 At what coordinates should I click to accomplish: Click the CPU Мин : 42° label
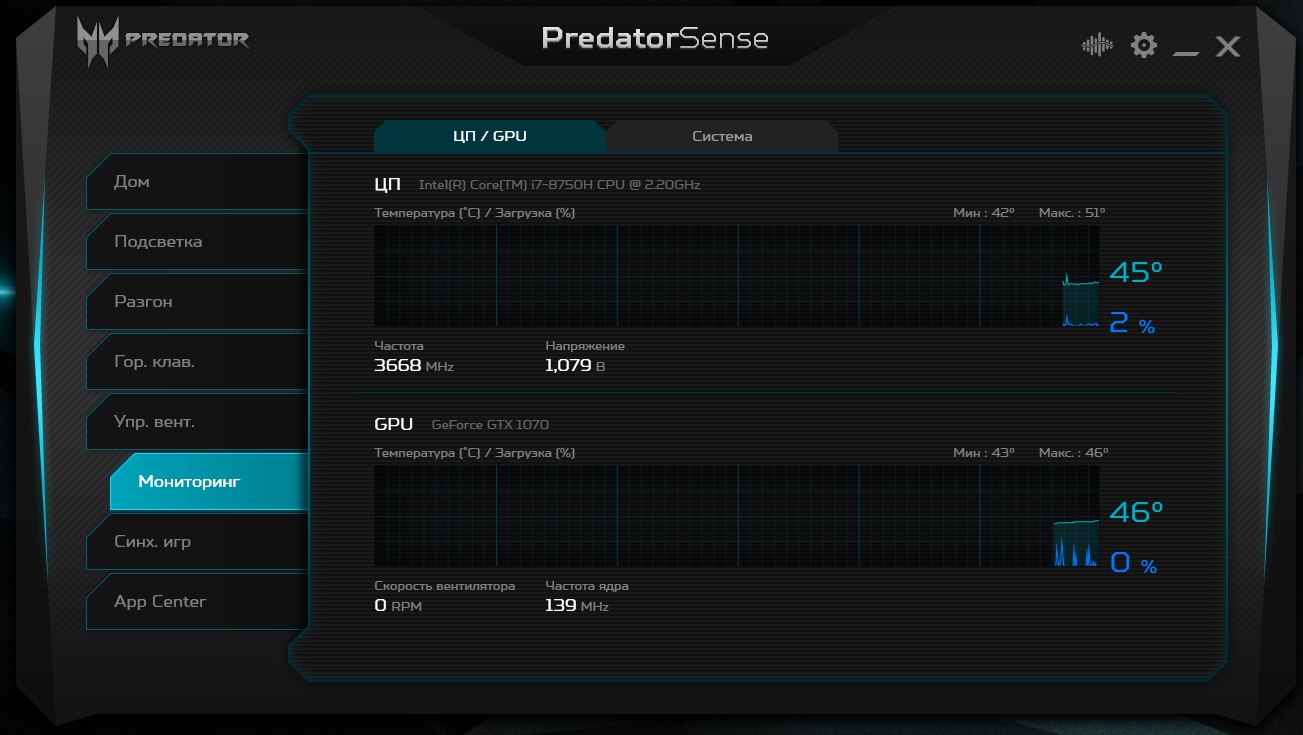coord(984,213)
